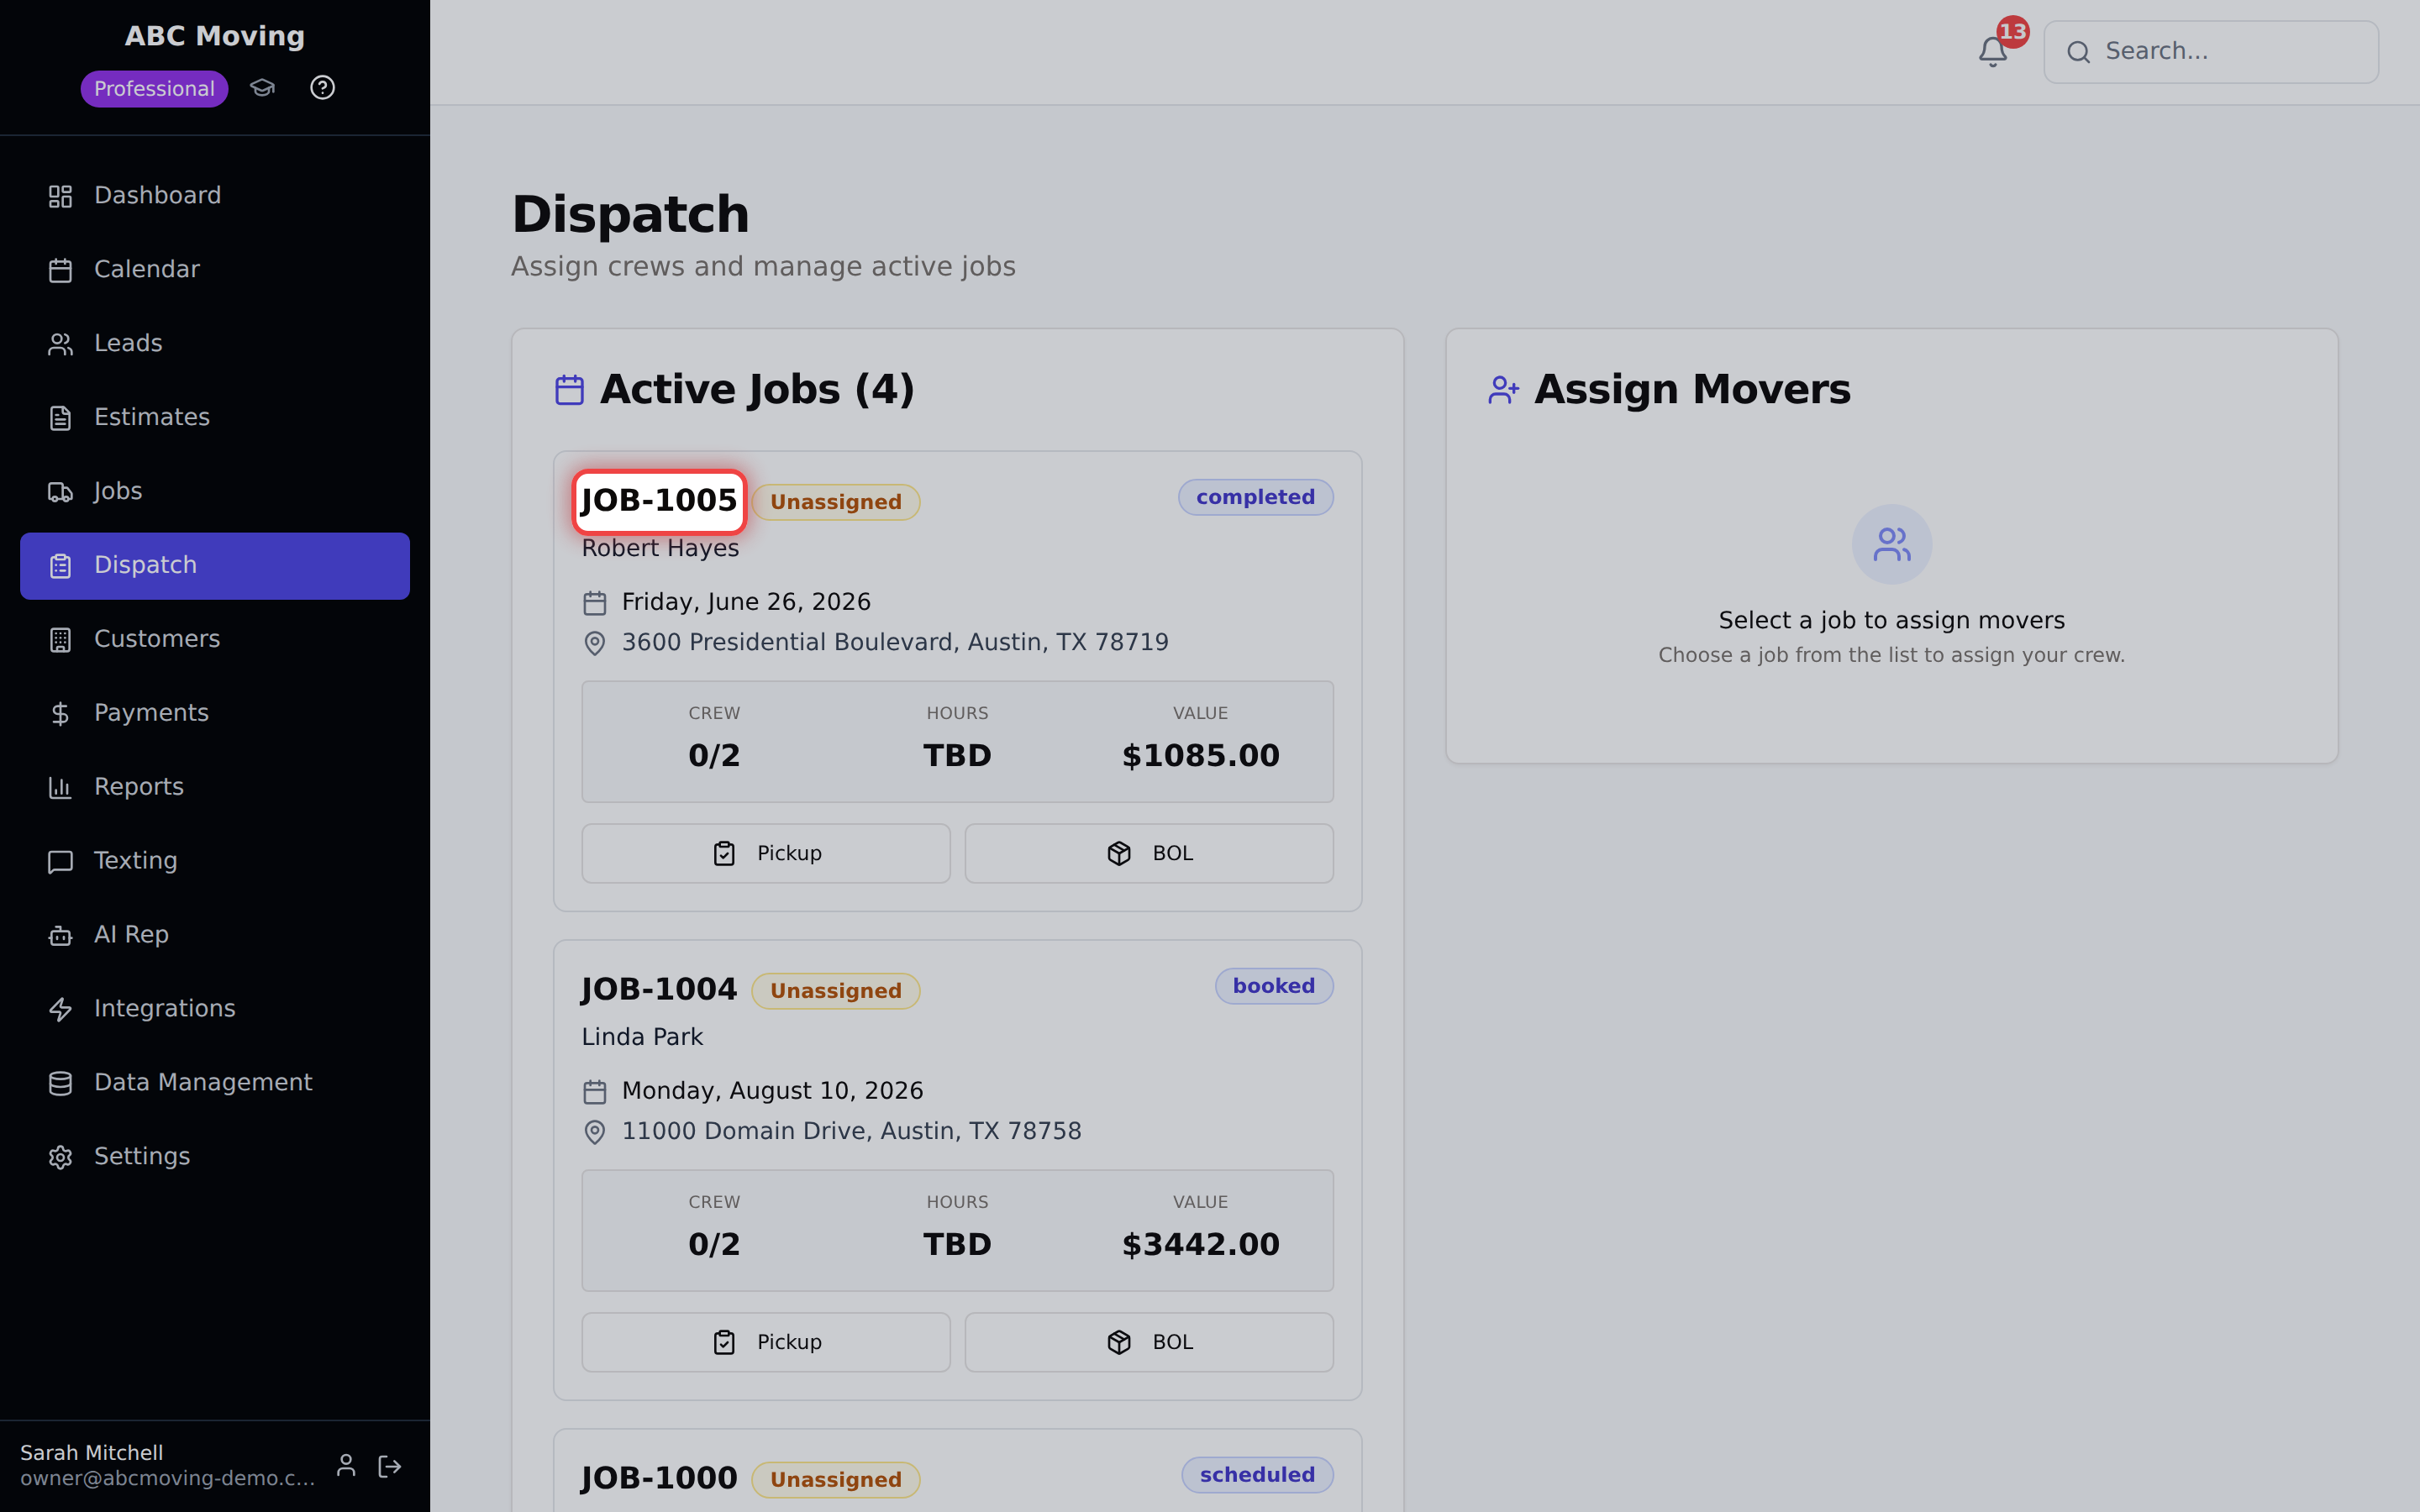Screen dimensions: 2420x1512
Task: Click the Dispatch clipboard icon in sidebar
Action: (60, 566)
